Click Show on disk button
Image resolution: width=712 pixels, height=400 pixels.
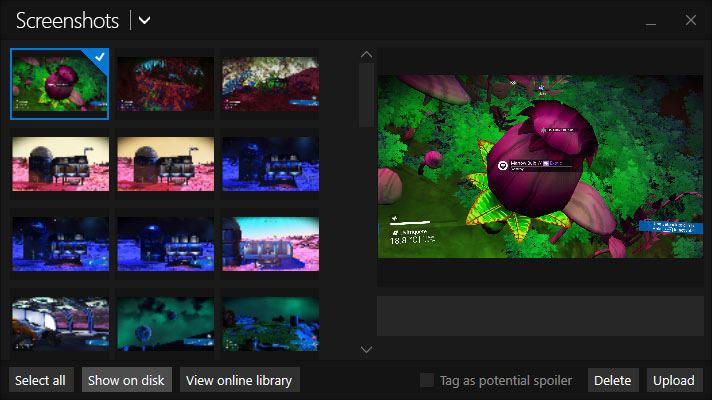(126, 380)
